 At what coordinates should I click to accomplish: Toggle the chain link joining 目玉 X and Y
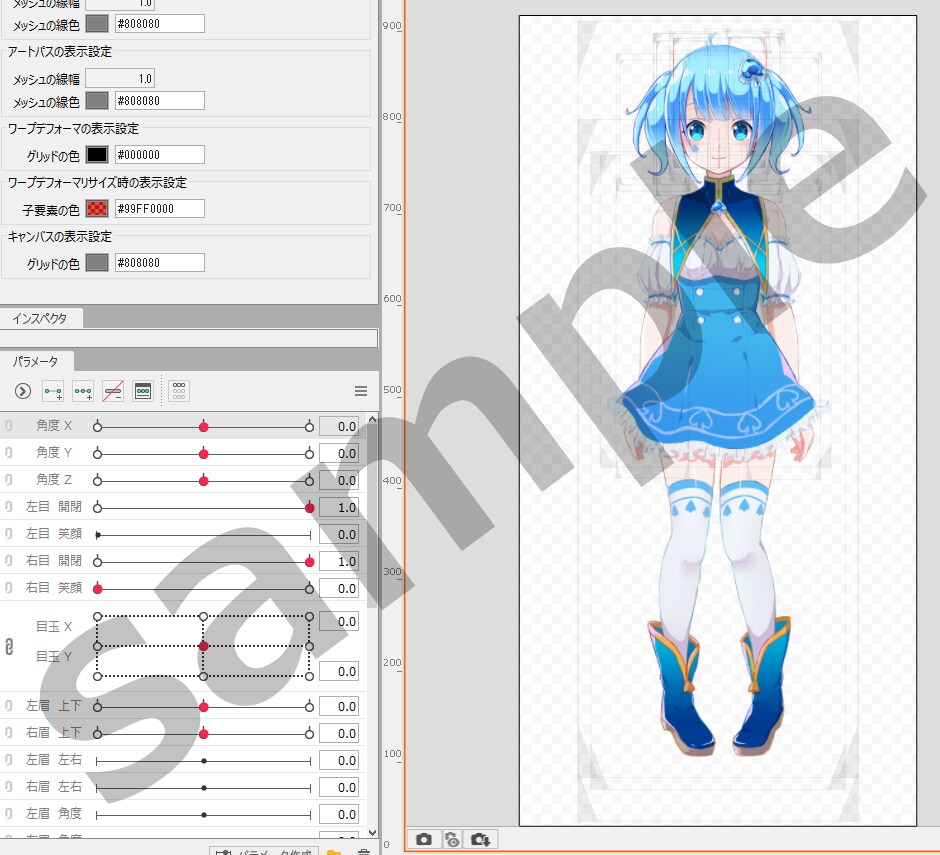coord(9,647)
